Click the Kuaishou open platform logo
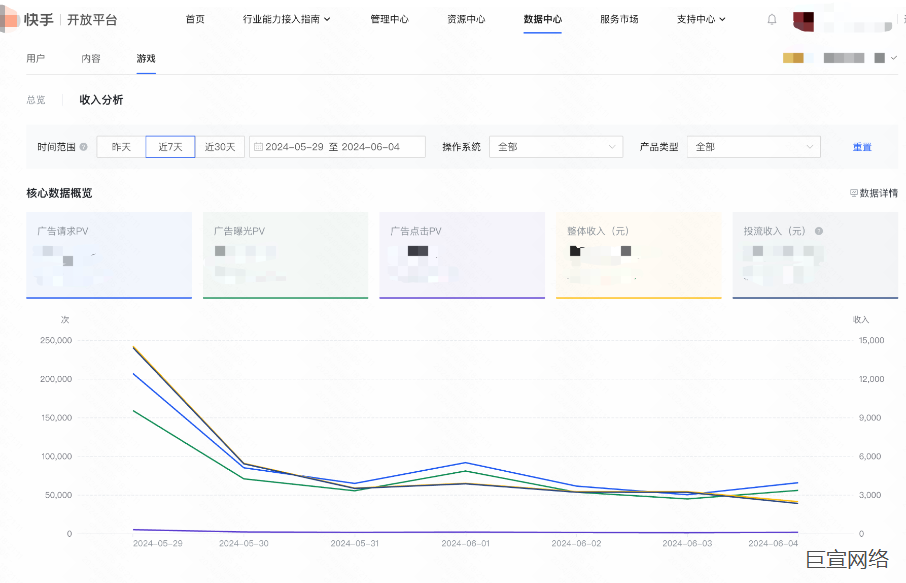Image resolution: width=906 pixels, height=583 pixels. click(x=60, y=20)
